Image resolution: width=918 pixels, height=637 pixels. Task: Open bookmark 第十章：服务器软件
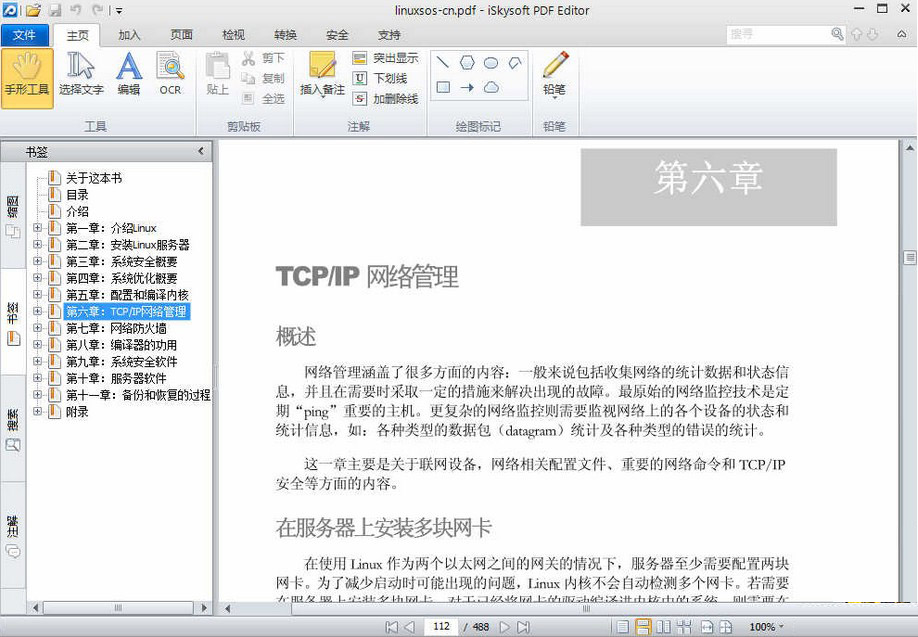[x=116, y=378]
